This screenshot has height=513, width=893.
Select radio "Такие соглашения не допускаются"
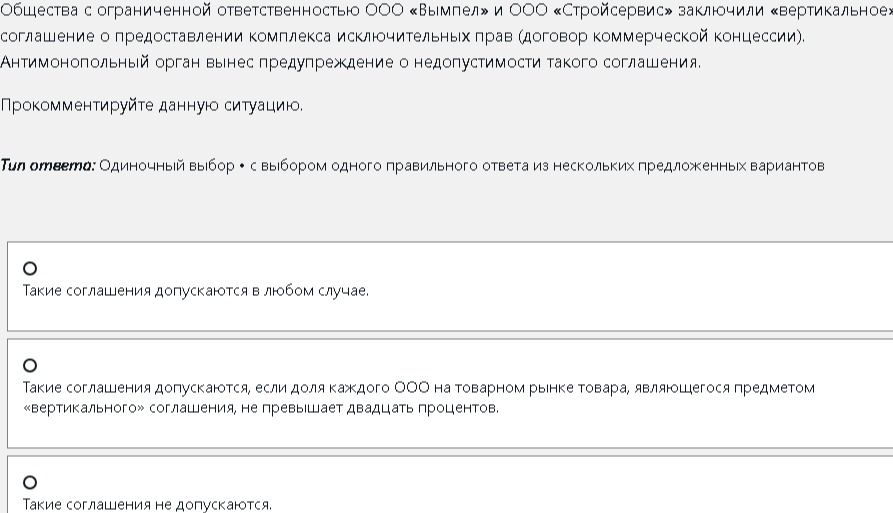coord(30,482)
